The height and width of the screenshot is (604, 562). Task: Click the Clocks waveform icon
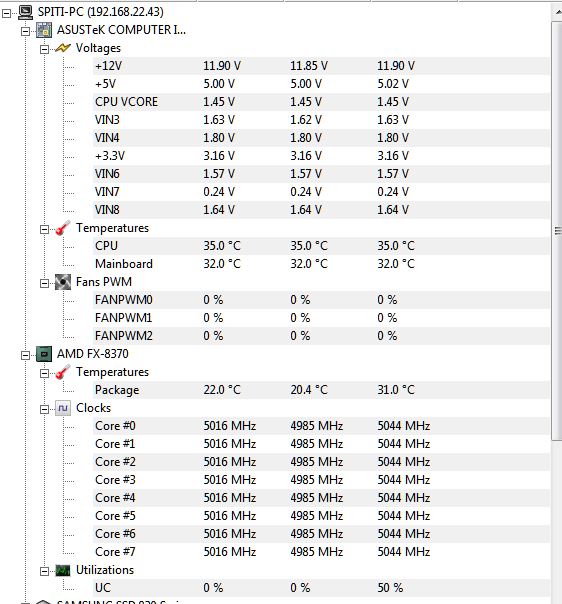click(63, 408)
